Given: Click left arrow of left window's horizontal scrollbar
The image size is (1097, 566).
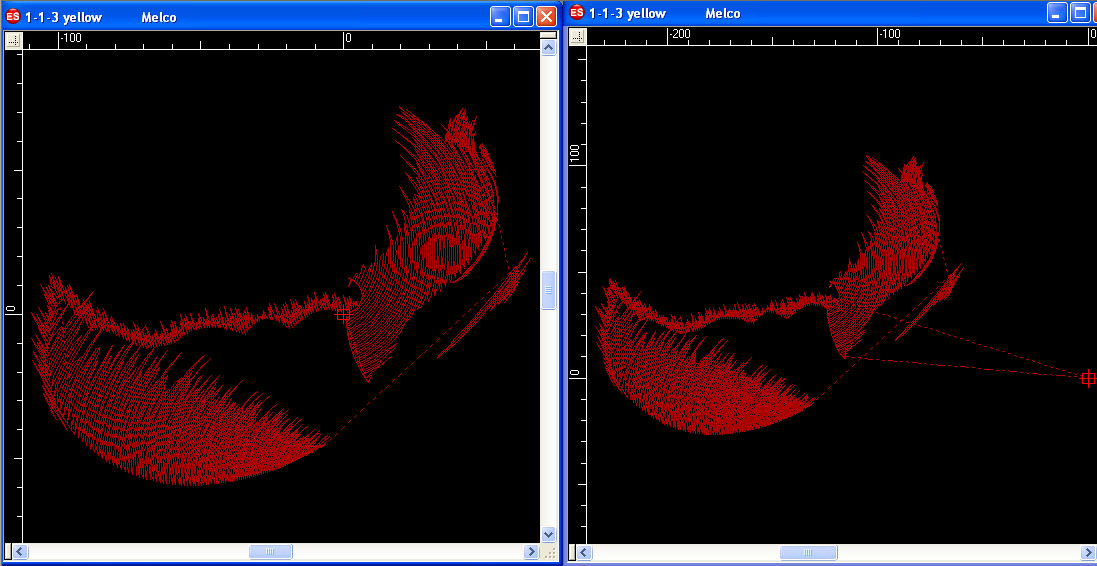Looking at the screenshot, I should (x=19, y=552).
